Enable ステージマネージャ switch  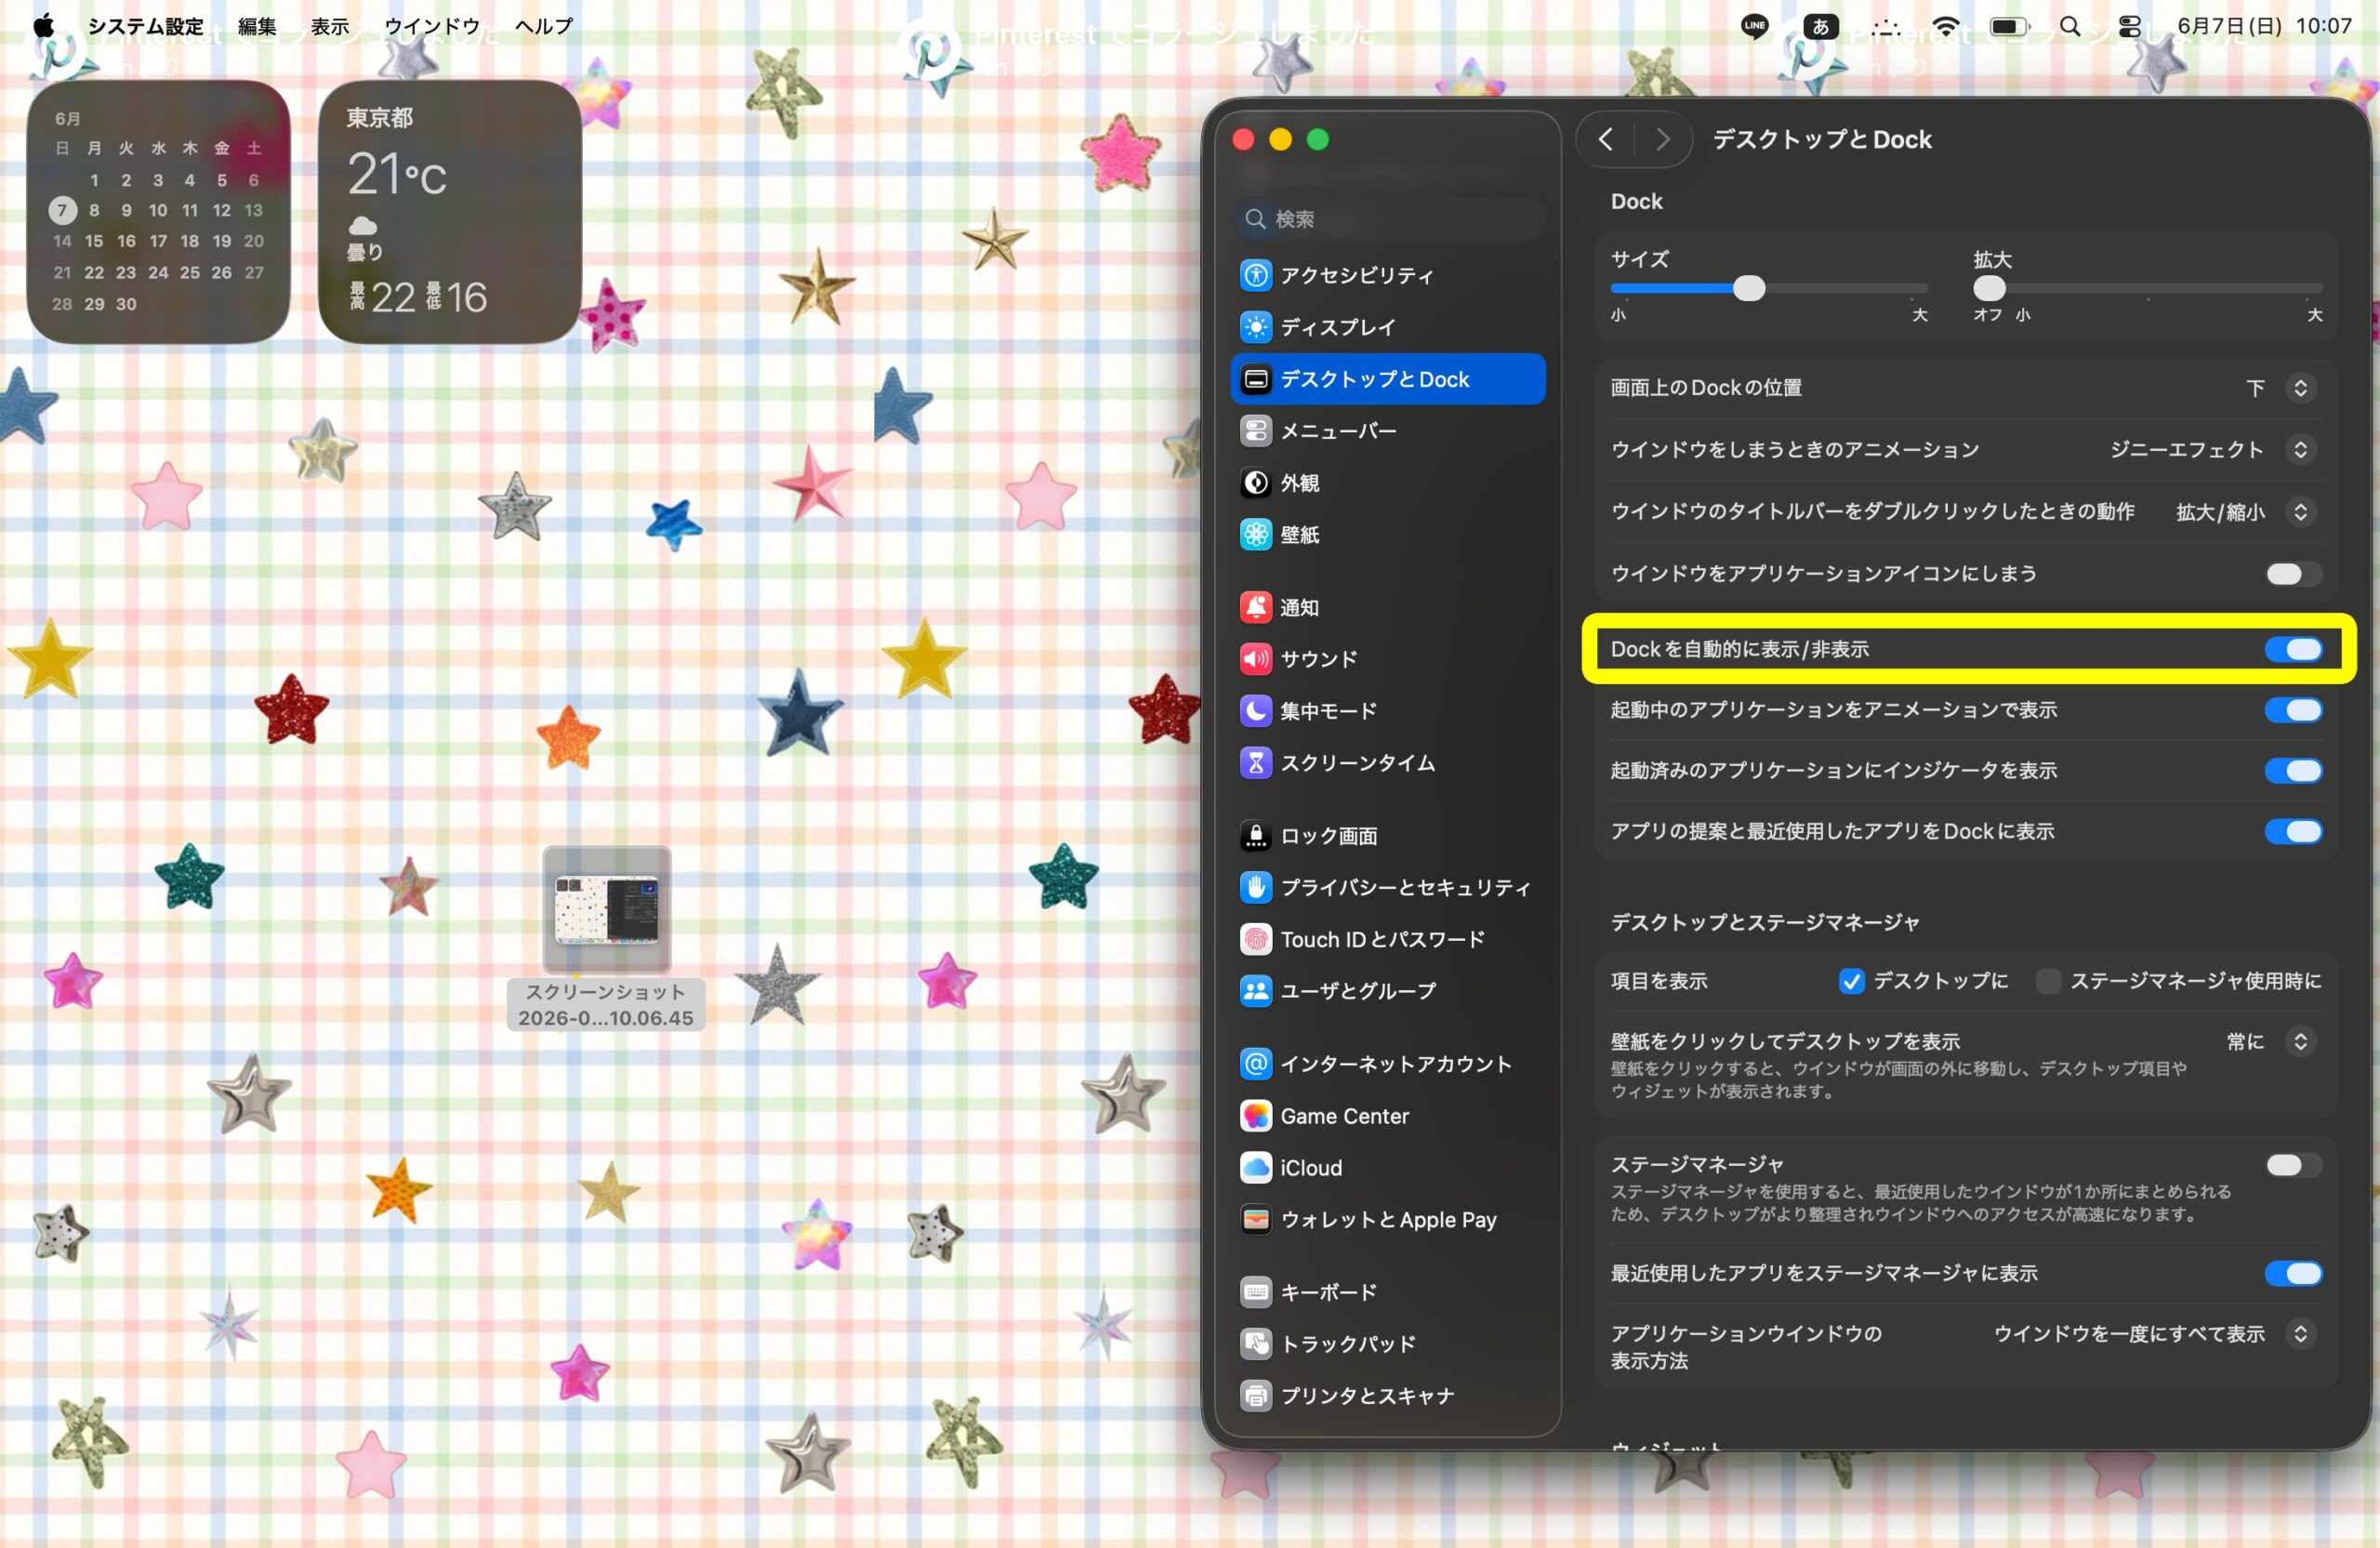(2293, 1165)
